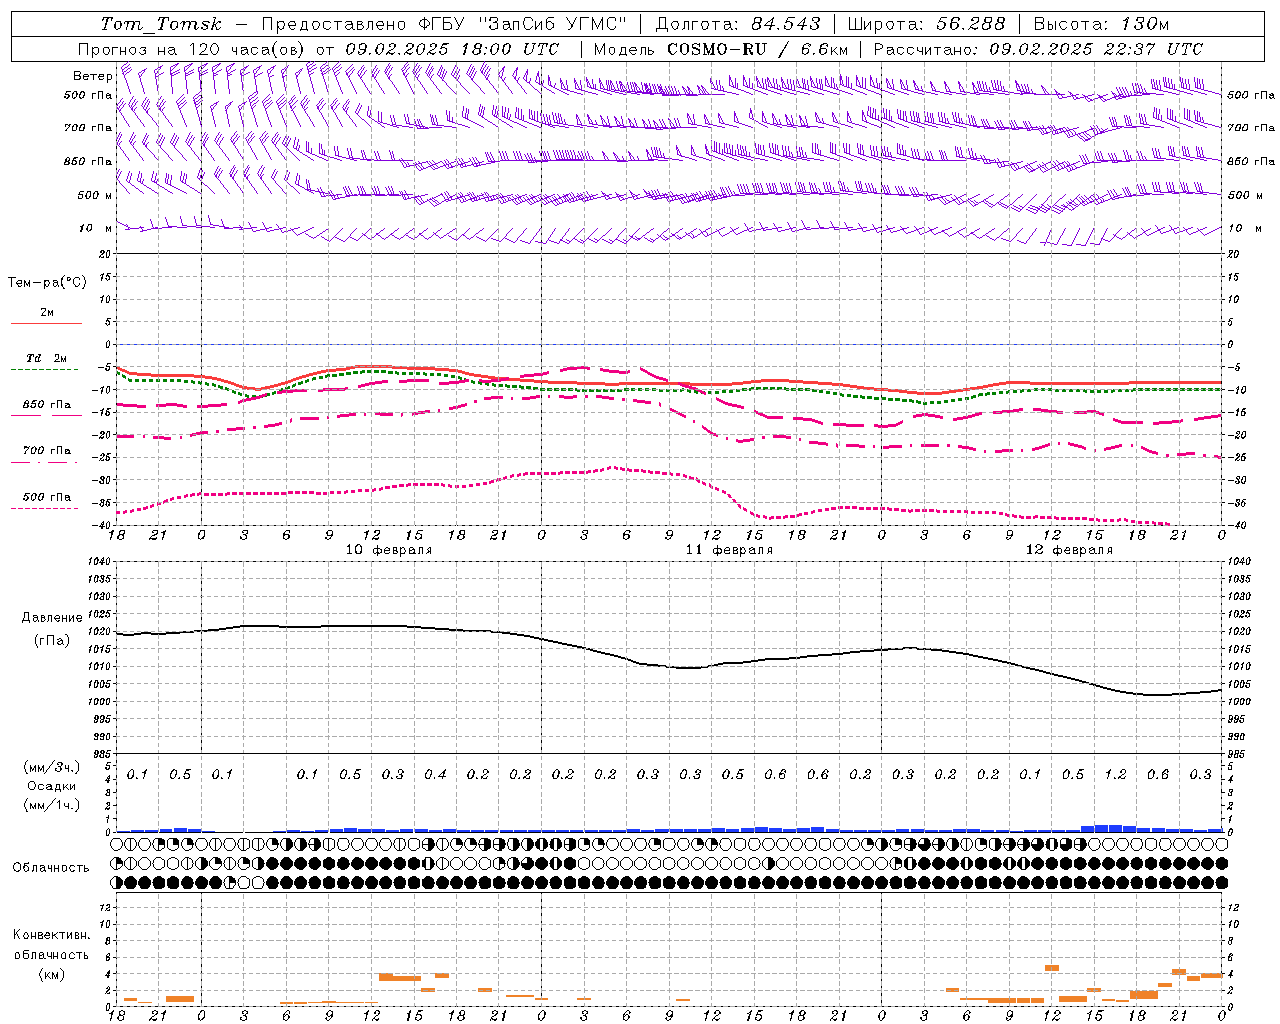Click the Широта: 56.288 header field
The width and height of the screenshot is (1280, 1024).
click(x=926, y=24)
